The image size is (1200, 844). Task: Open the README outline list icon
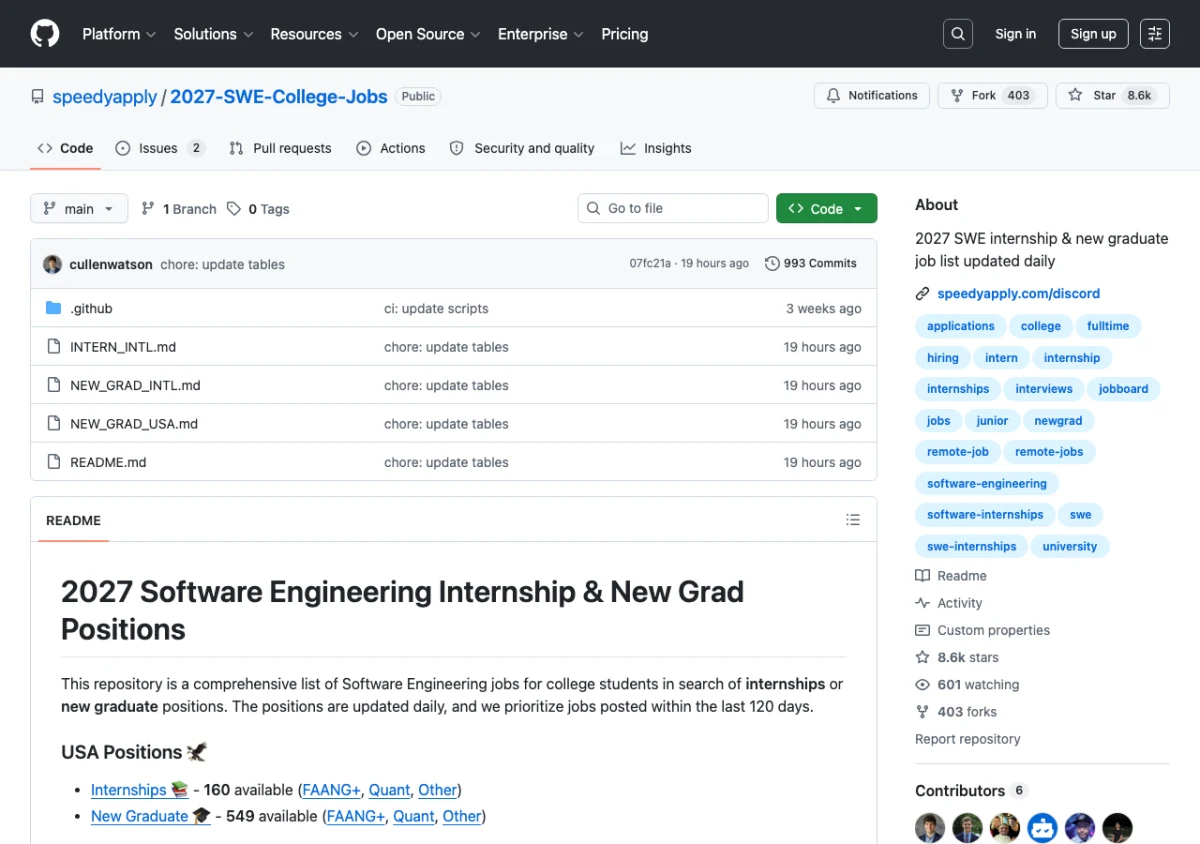point(853,520)
